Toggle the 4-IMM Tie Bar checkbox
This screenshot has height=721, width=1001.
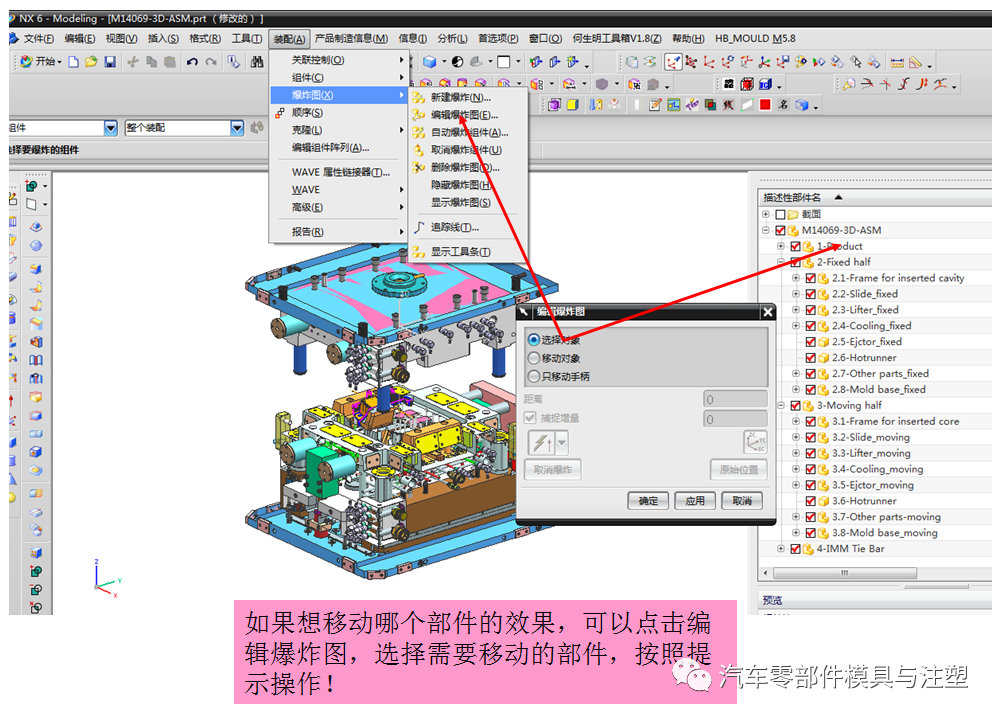click(x=794, y=548)
